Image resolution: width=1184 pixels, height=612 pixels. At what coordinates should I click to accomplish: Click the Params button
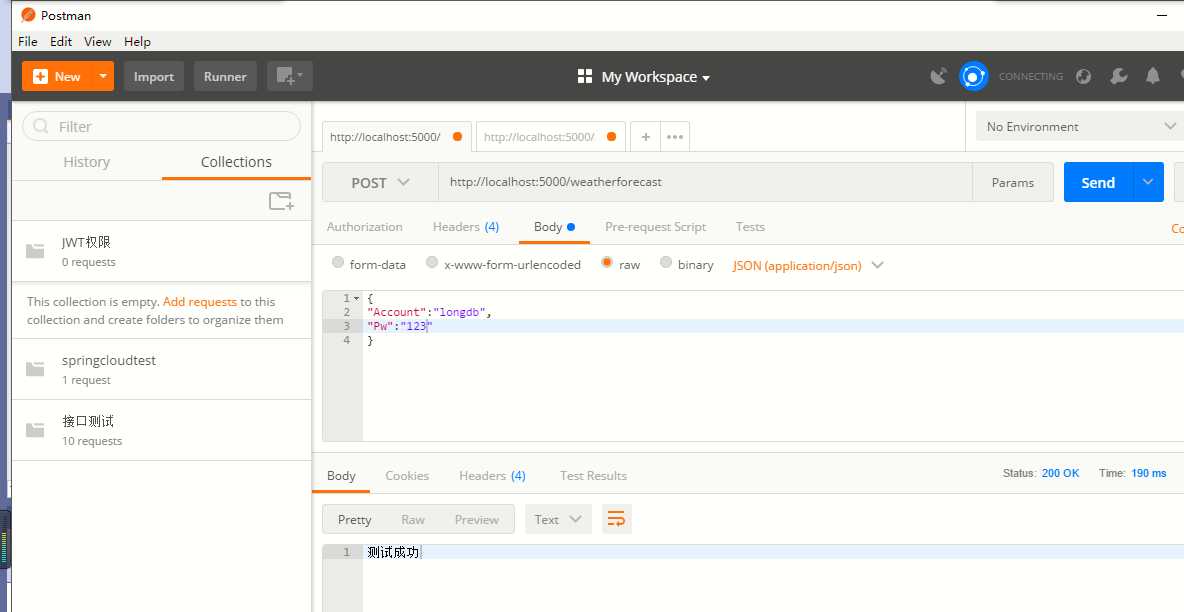(1013, 182)
